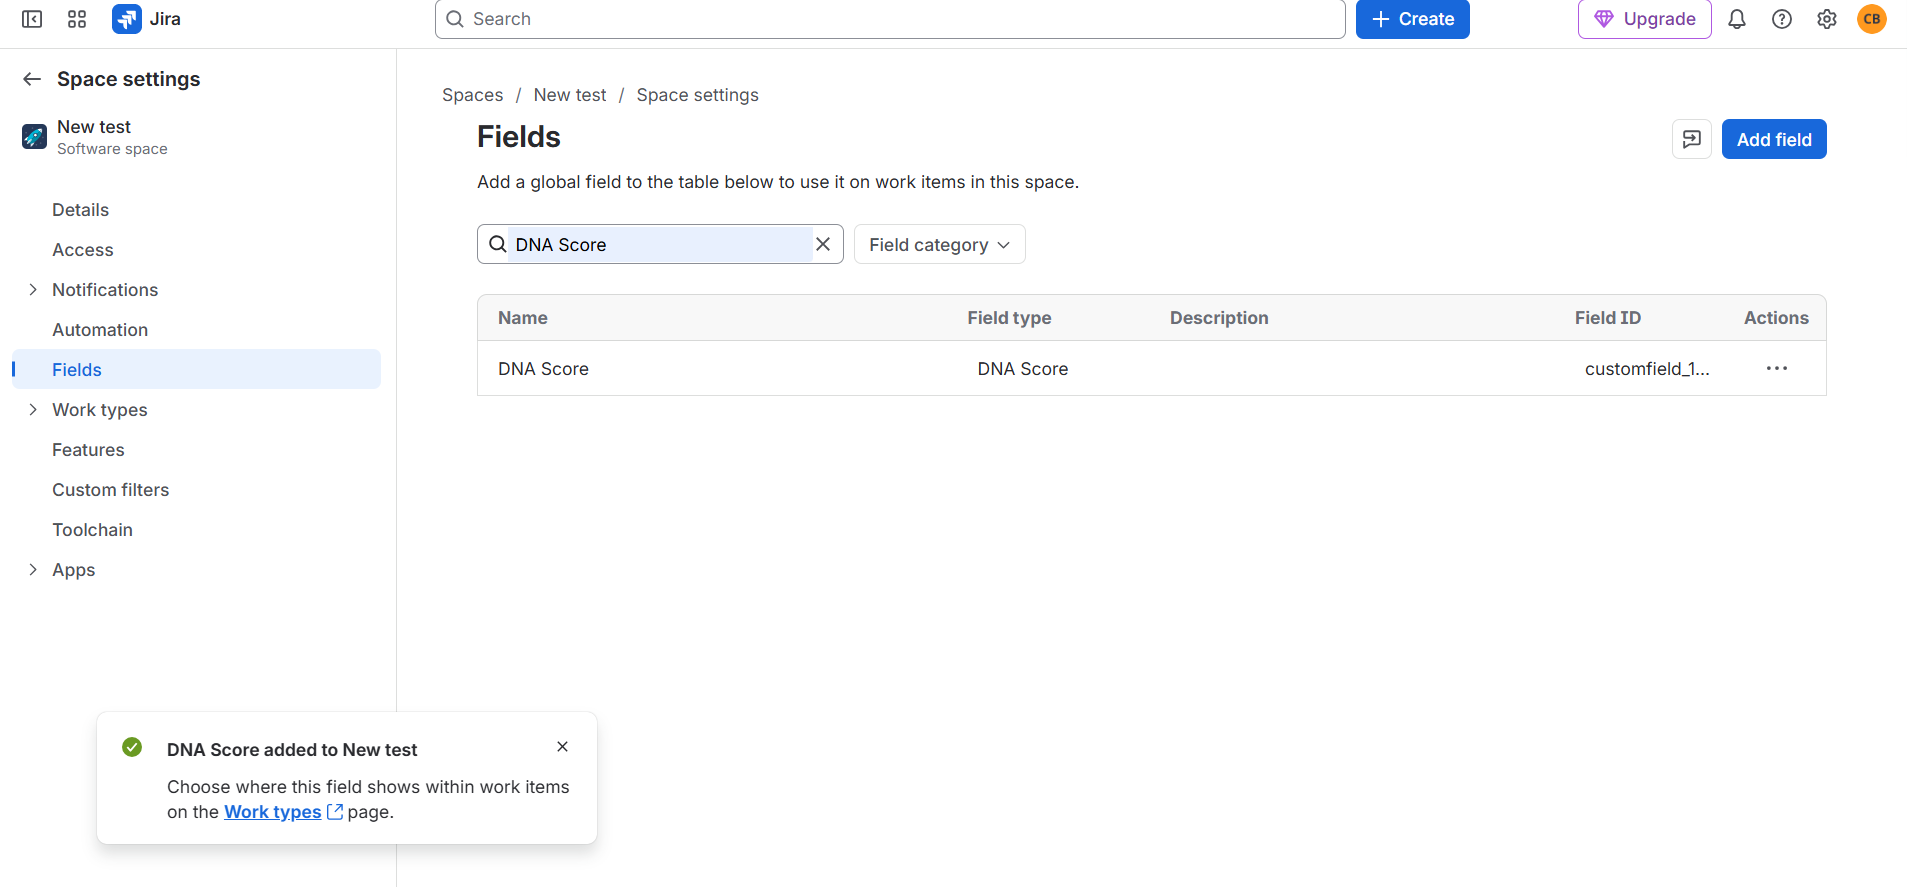Expand the Notifications section
The image size is (1907, 887).
33,289
